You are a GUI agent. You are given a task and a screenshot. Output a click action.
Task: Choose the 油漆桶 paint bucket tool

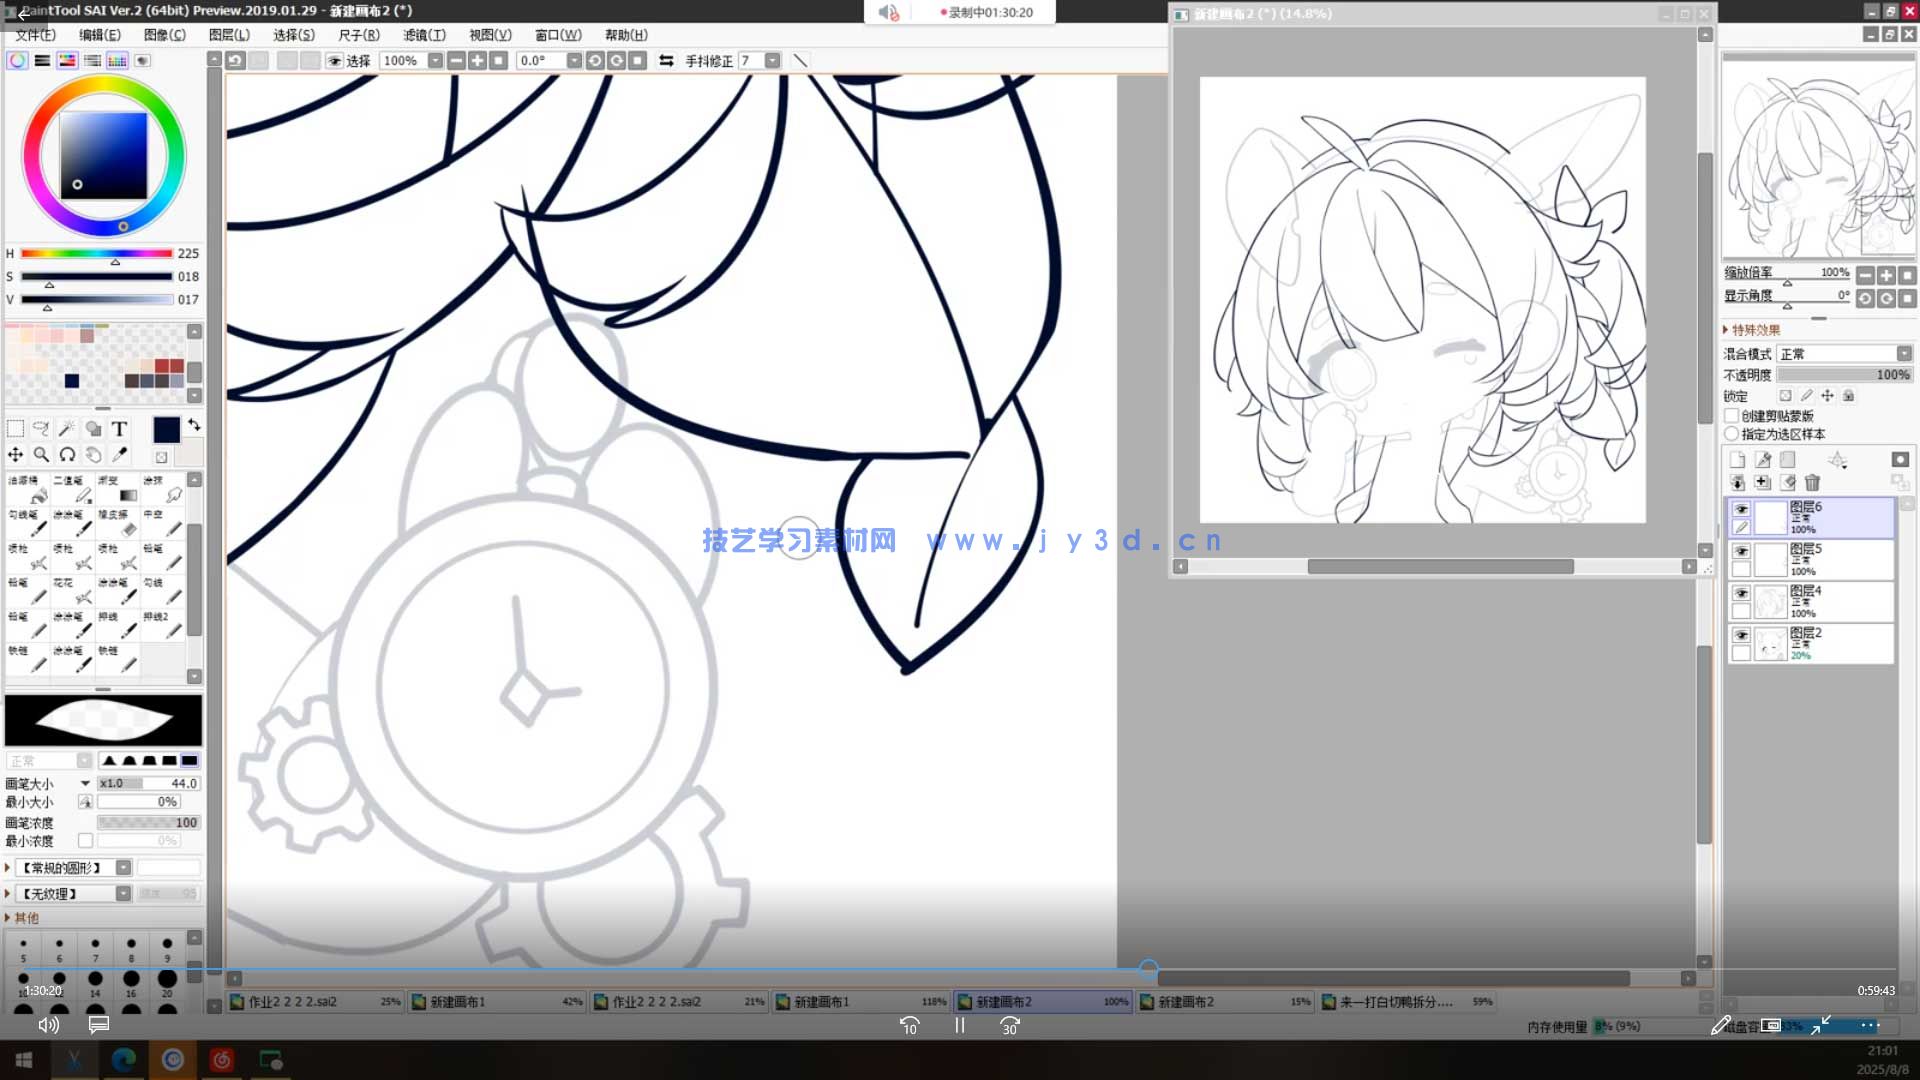27,489
